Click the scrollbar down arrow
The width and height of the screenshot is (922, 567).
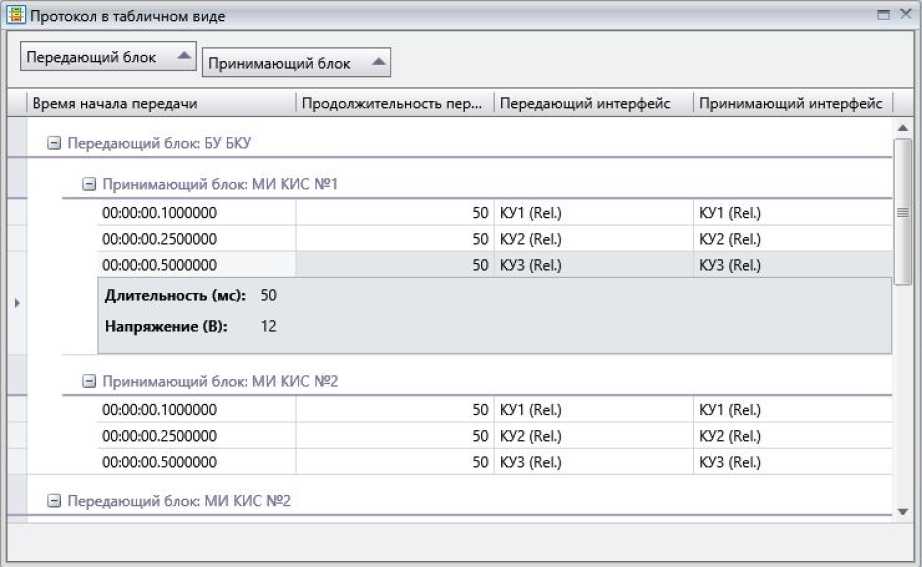click(903, 512)
